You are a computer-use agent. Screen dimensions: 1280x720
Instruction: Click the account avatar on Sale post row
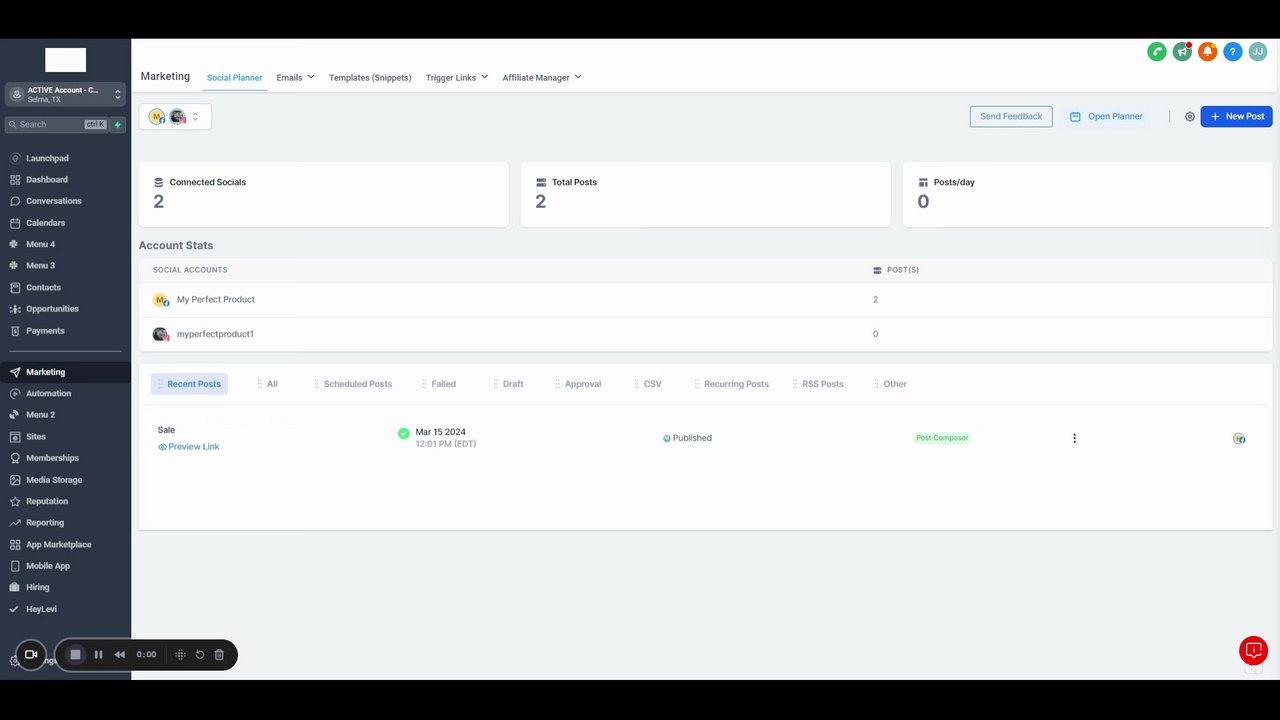[1239, 438]
